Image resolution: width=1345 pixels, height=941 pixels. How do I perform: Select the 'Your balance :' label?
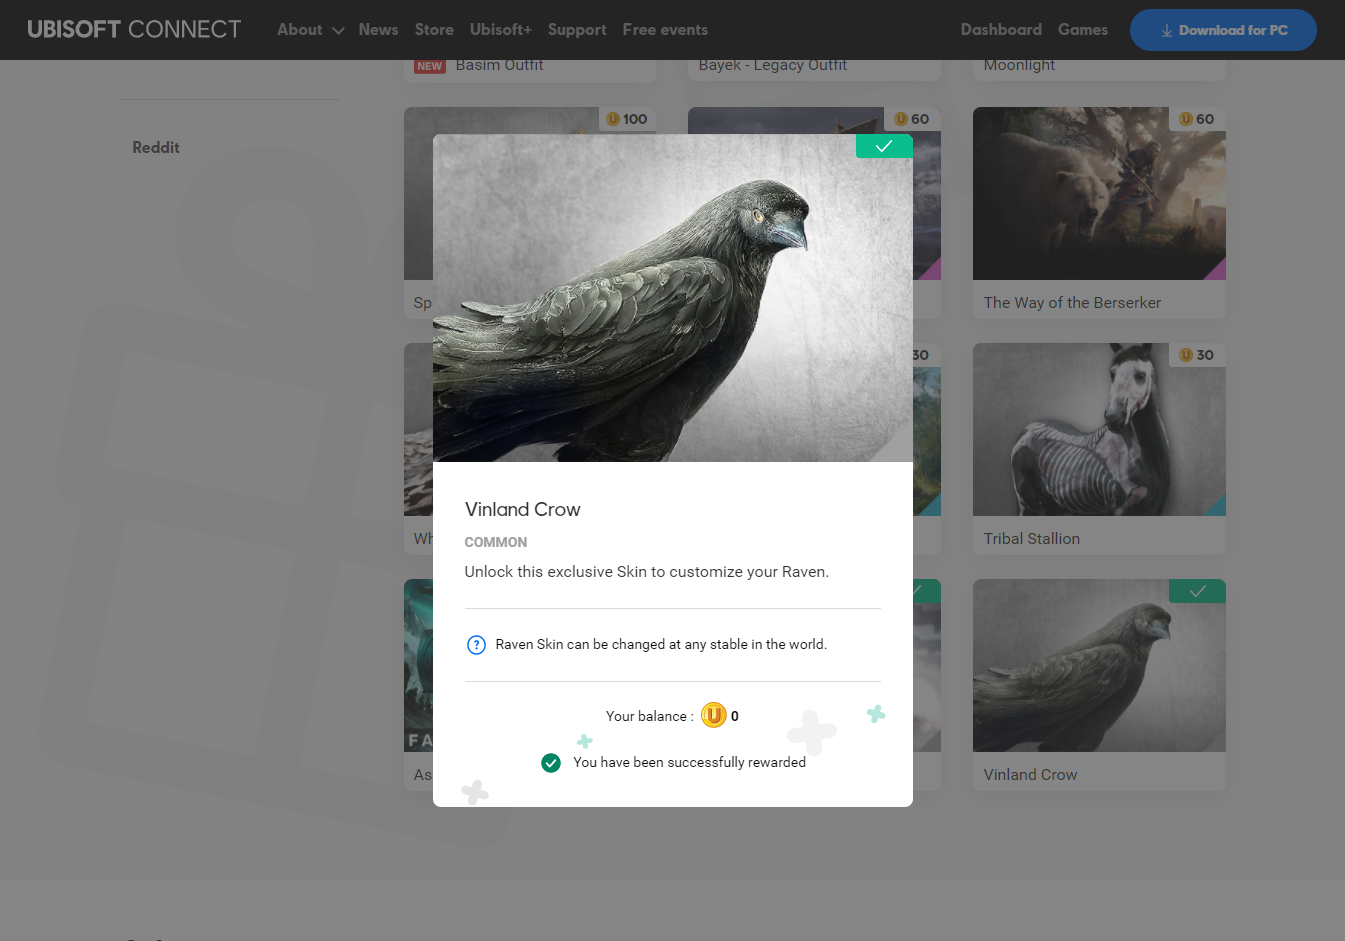point(650,716)
